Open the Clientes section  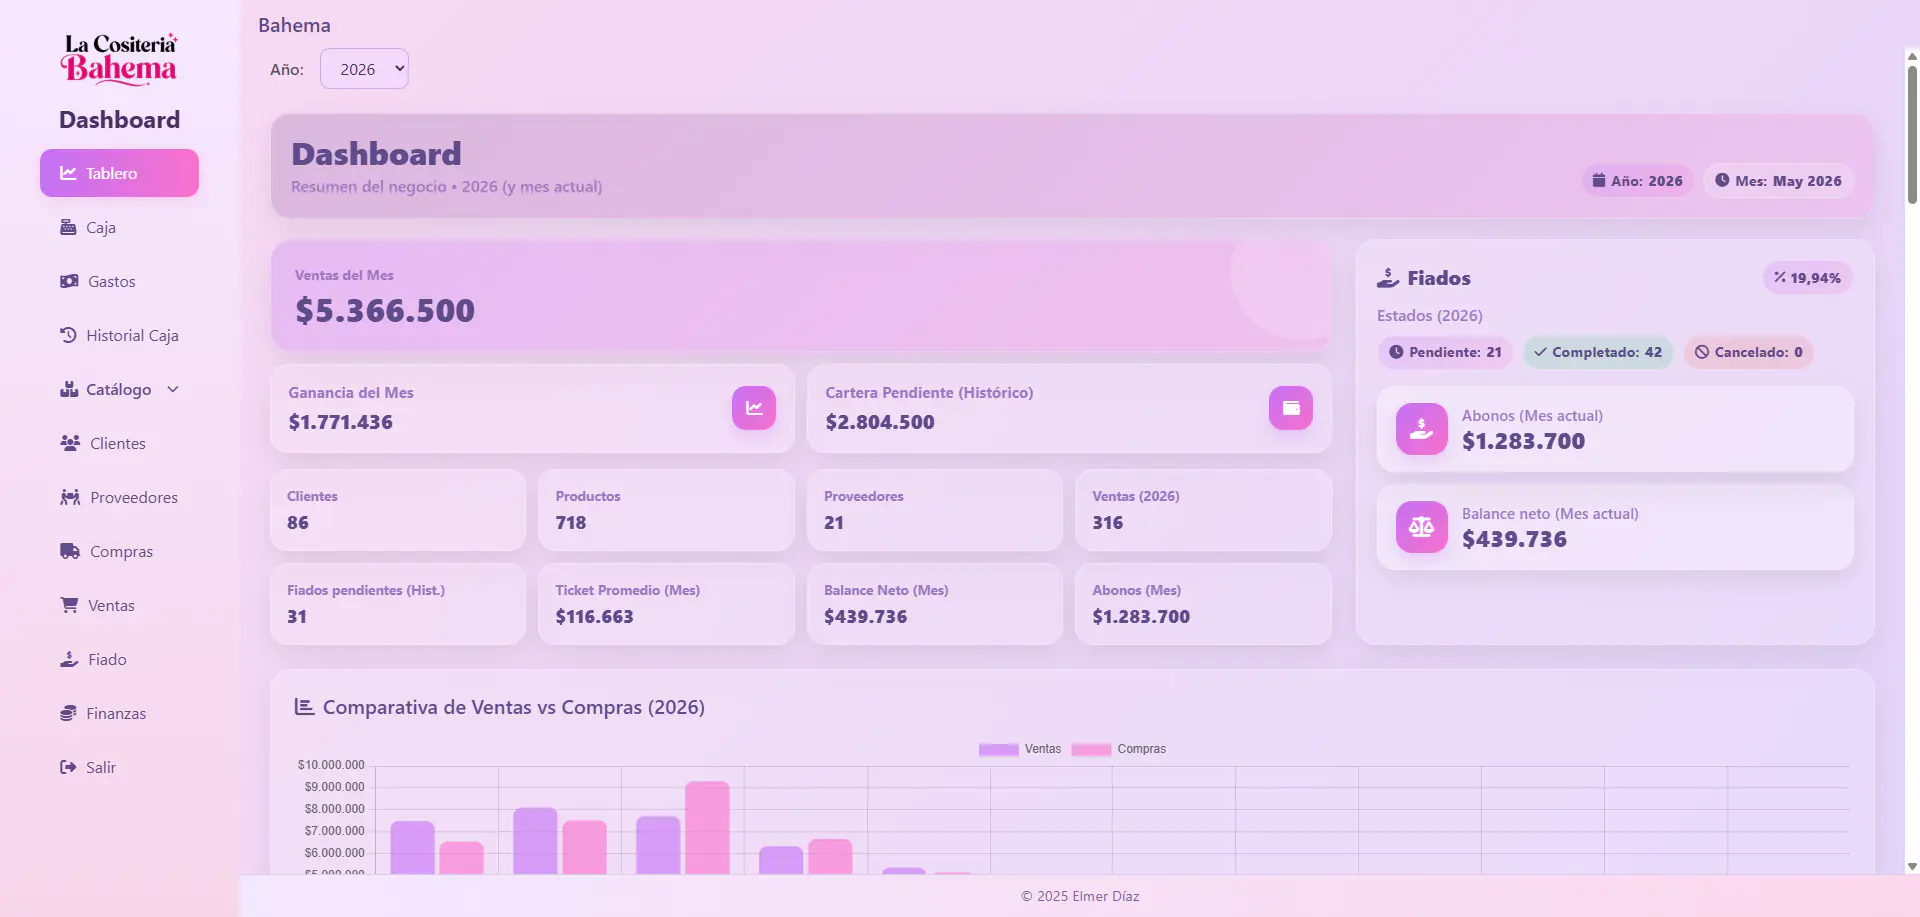point(119,443)
